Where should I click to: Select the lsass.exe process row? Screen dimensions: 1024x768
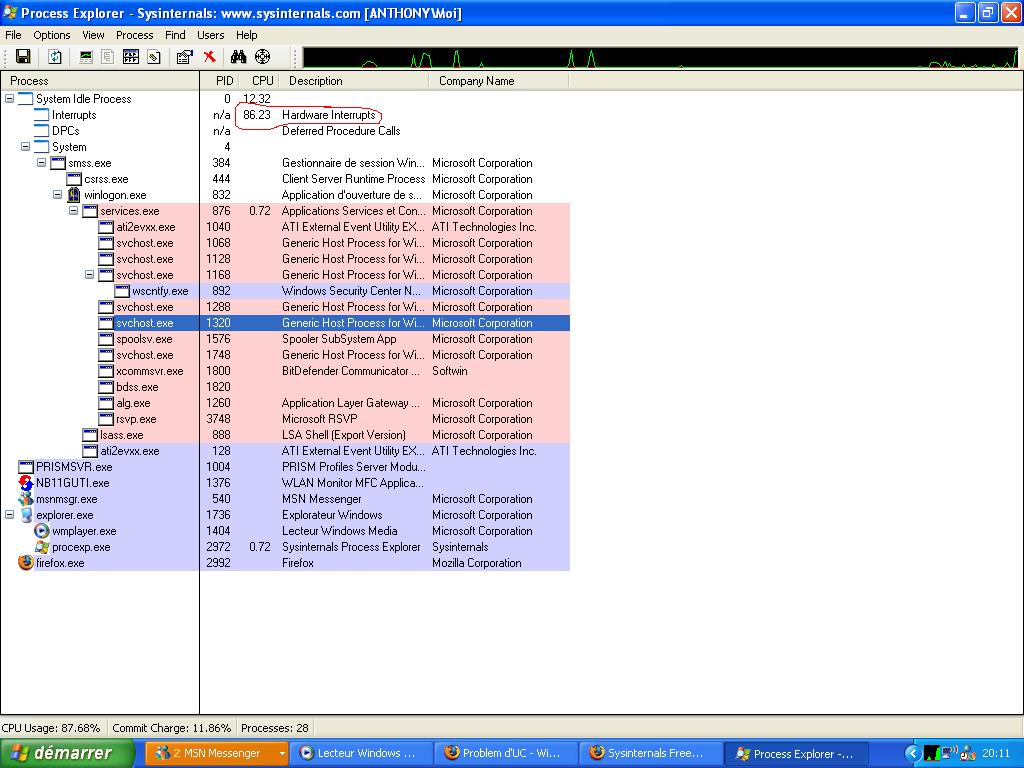pyautogui.click(x=285, y=435)
